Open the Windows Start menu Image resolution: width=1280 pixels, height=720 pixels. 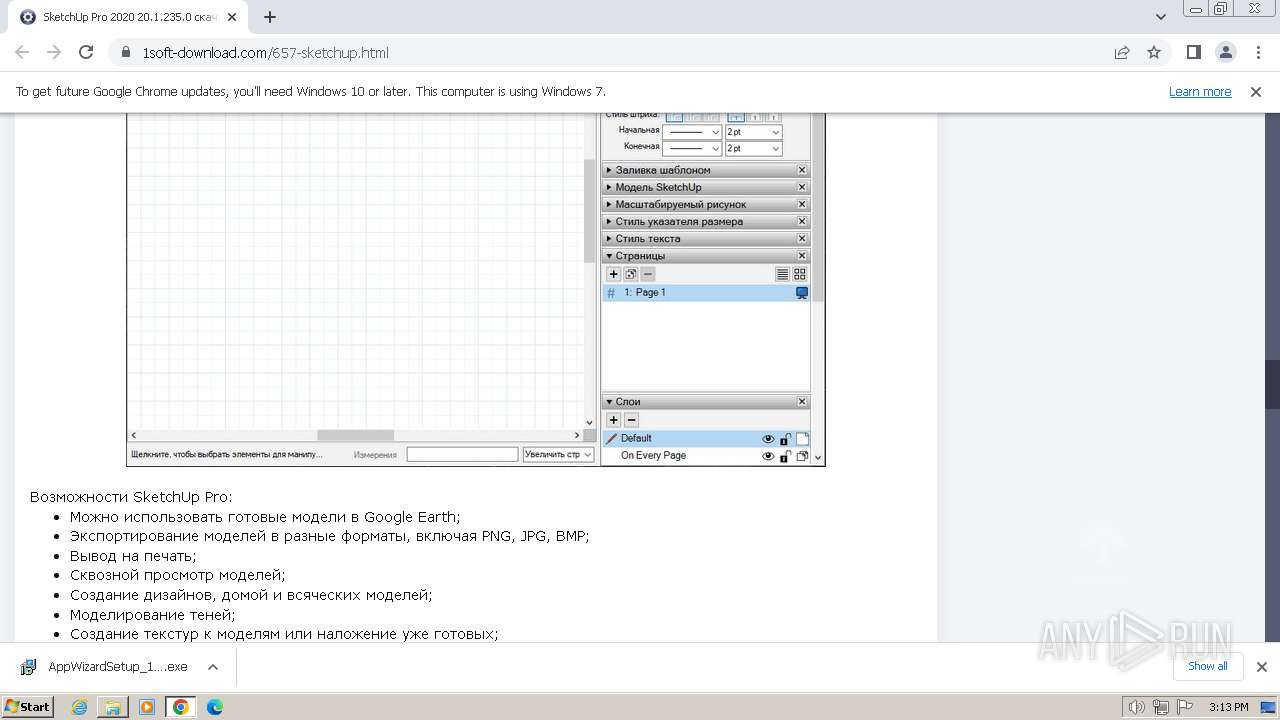[x=28, y=707]
